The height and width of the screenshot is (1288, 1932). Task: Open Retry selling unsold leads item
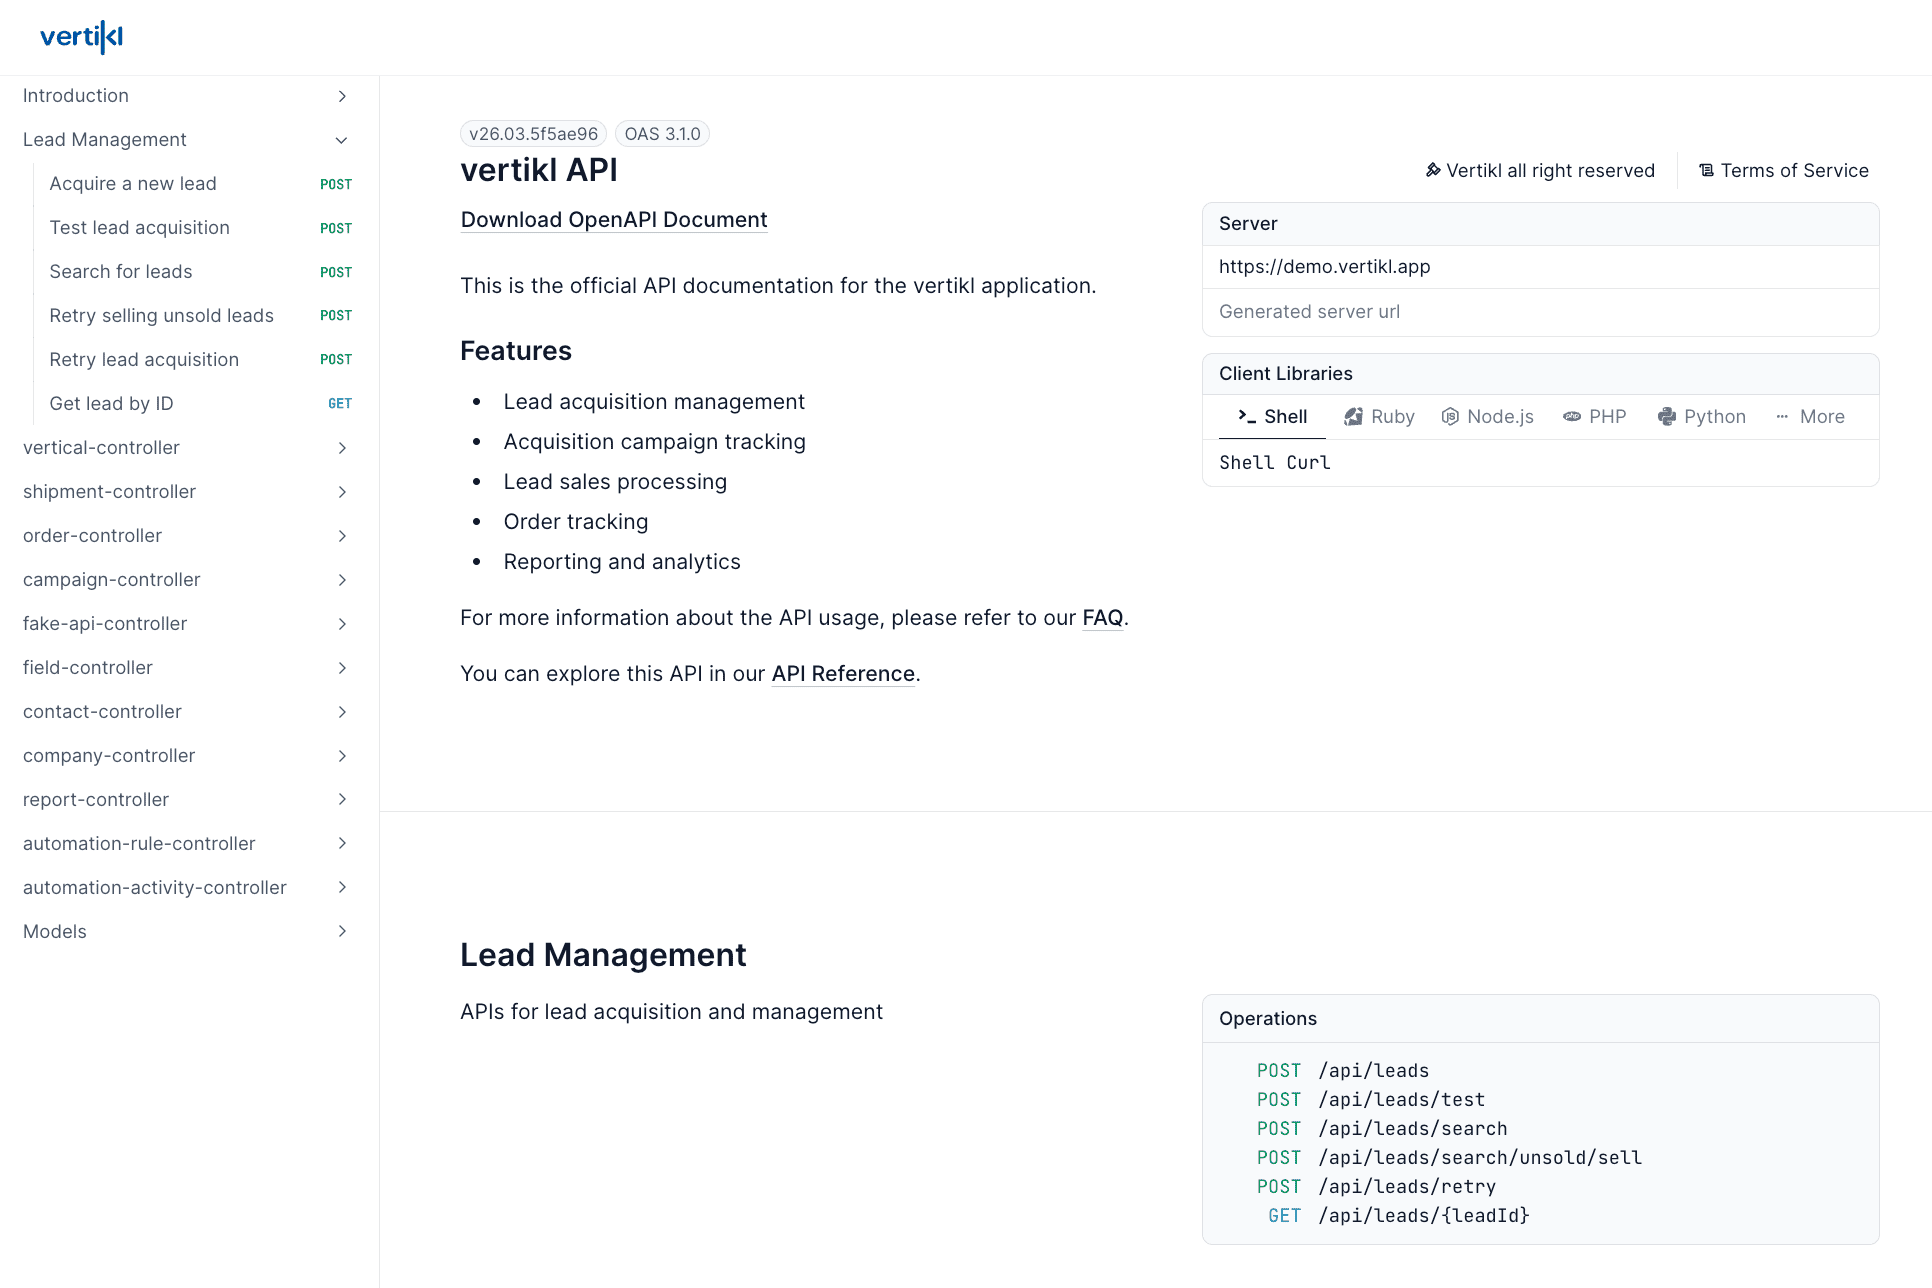(201, 316)
